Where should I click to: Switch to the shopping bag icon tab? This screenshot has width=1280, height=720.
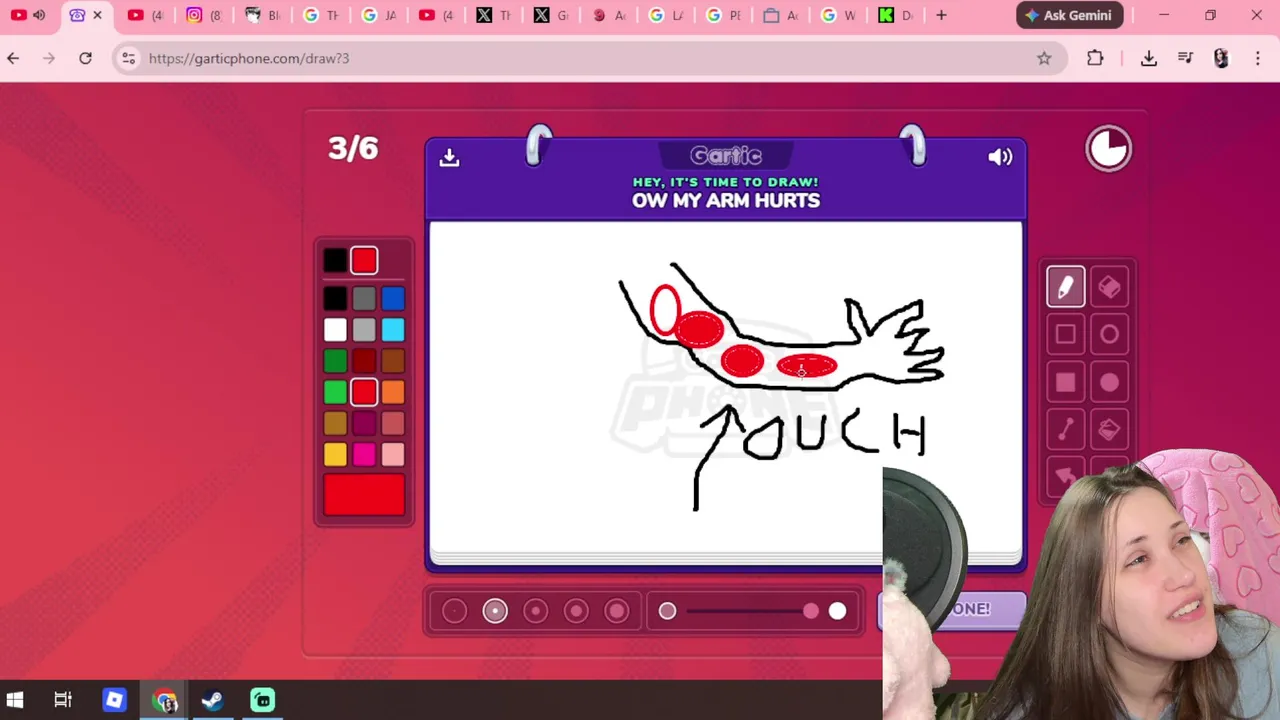(x=781, y=15)
